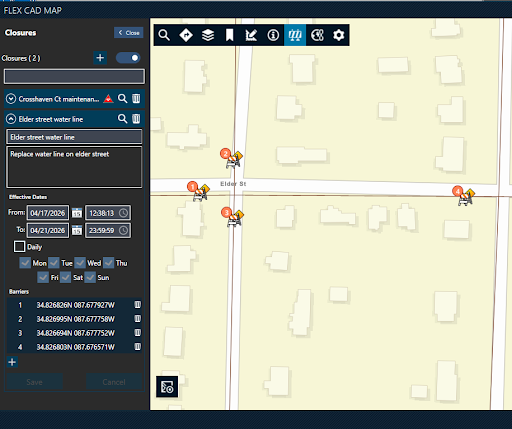Toggle the Sun checkbox

(x=90, y=277)
